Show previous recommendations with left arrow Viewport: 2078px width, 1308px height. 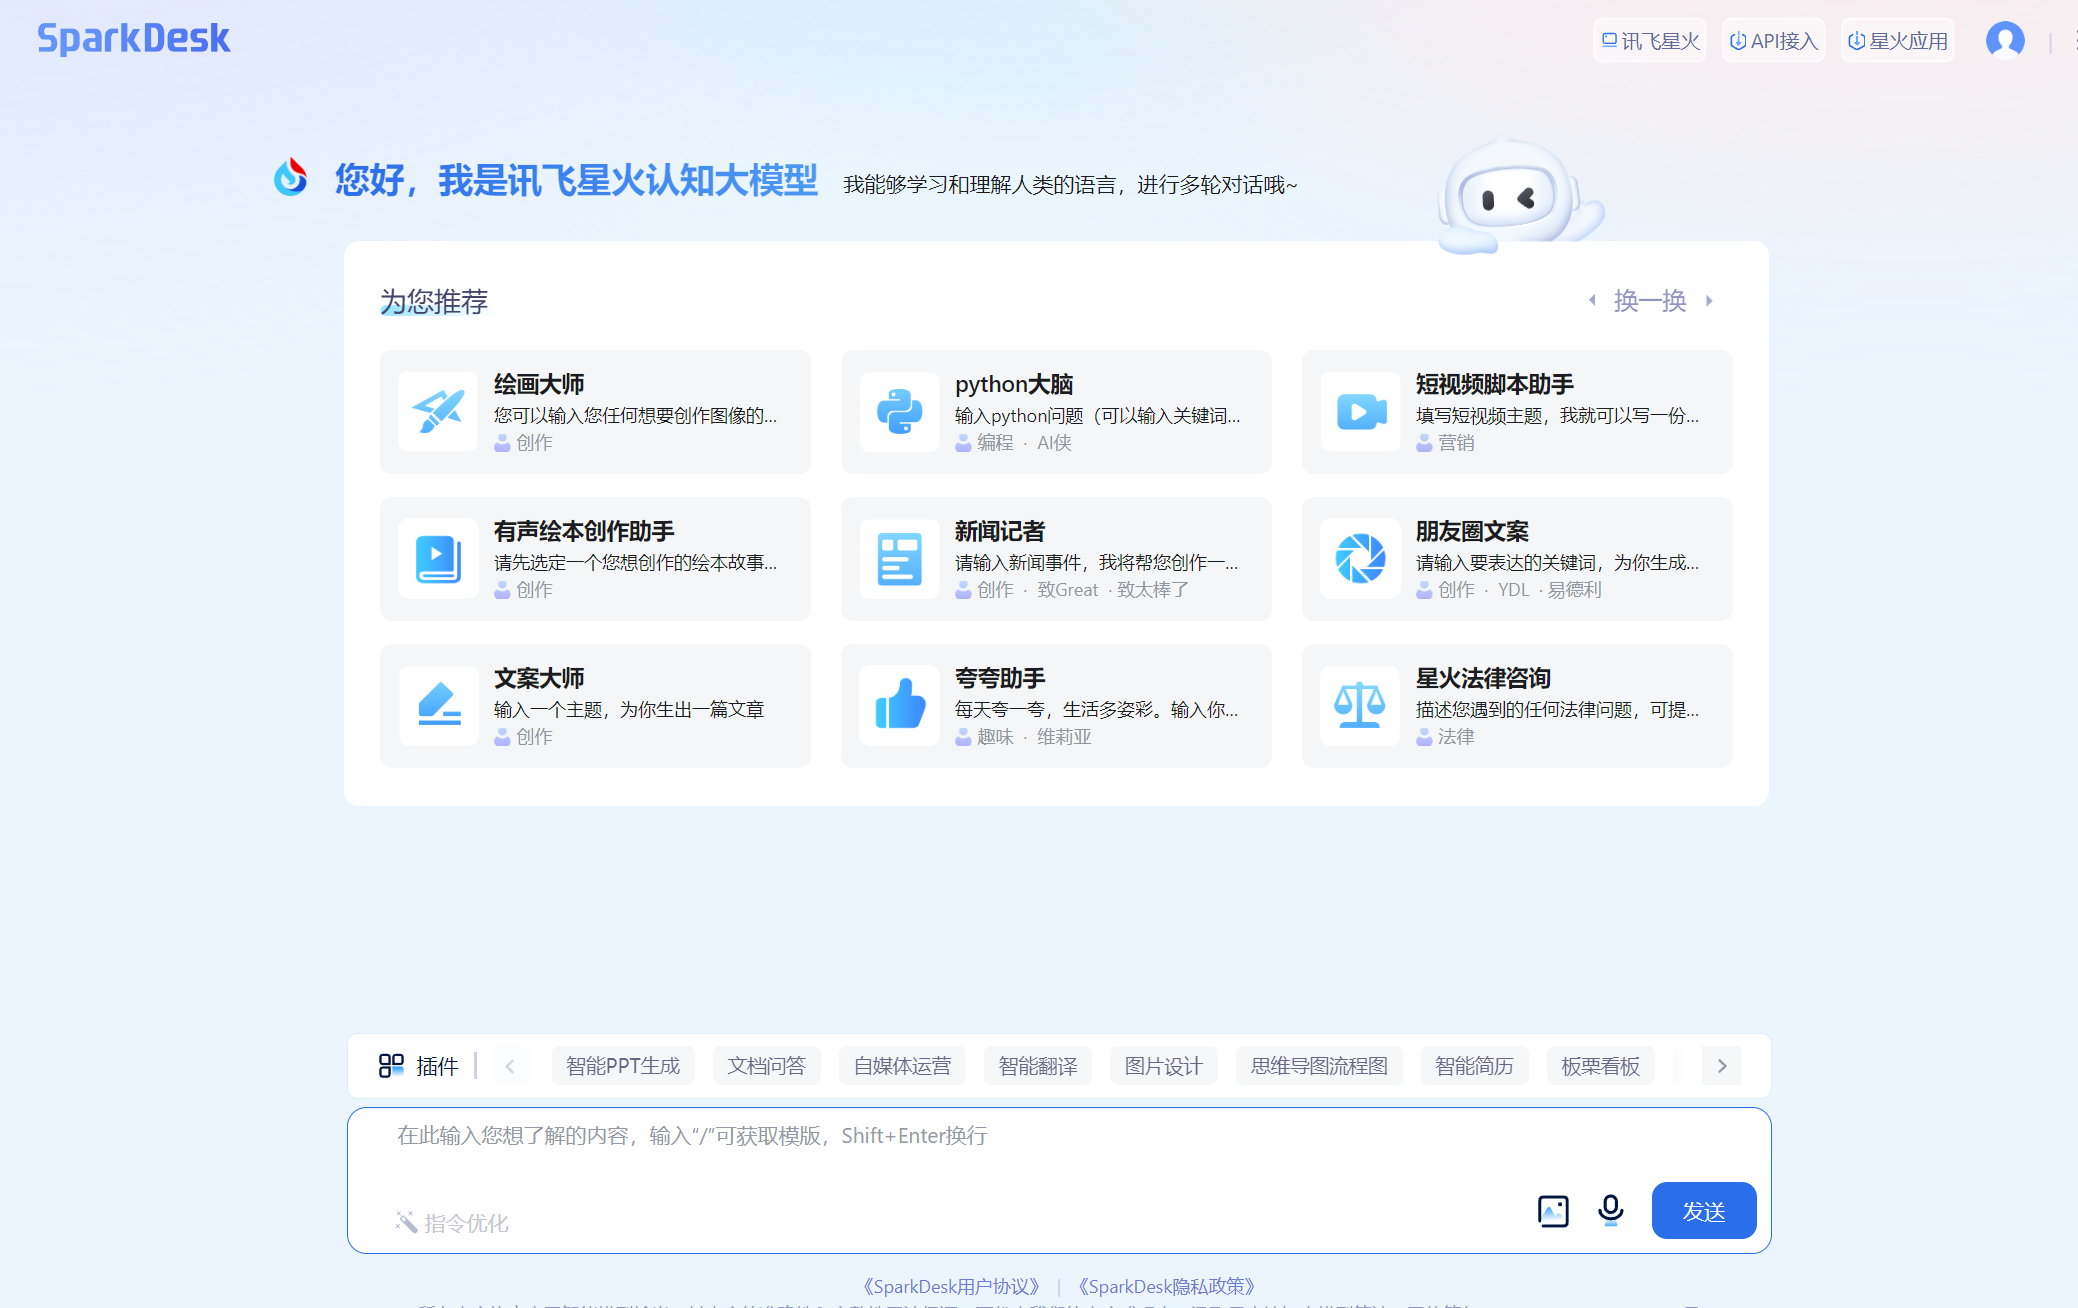tap(1592, 300)
